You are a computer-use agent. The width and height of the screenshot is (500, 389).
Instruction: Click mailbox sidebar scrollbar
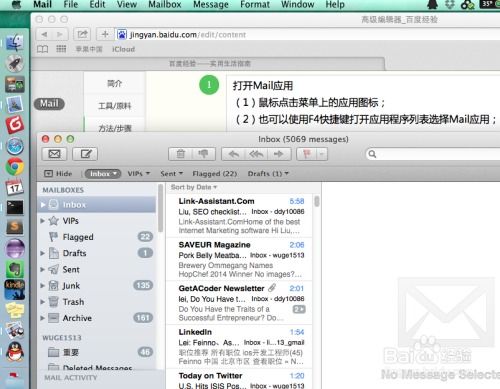(160, 208)
